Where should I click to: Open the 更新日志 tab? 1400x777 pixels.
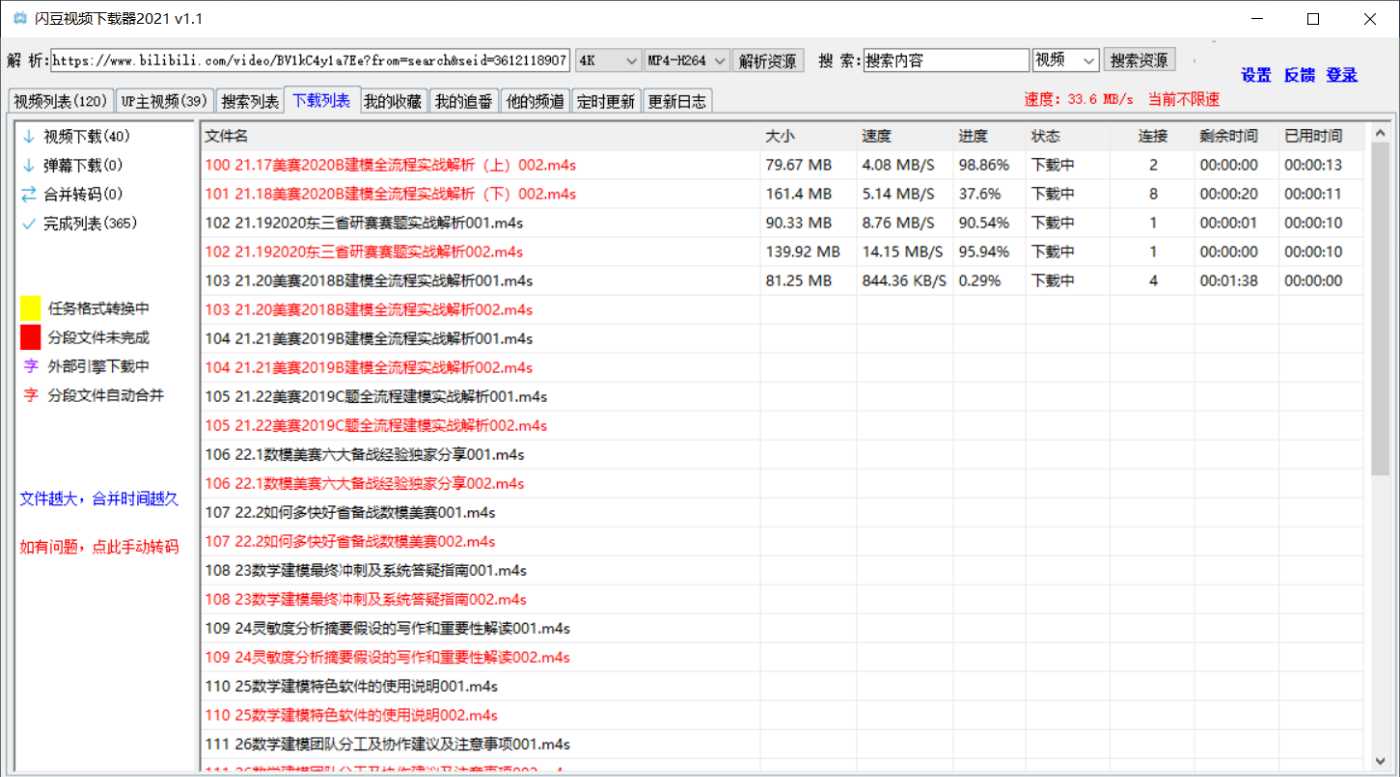676,100
